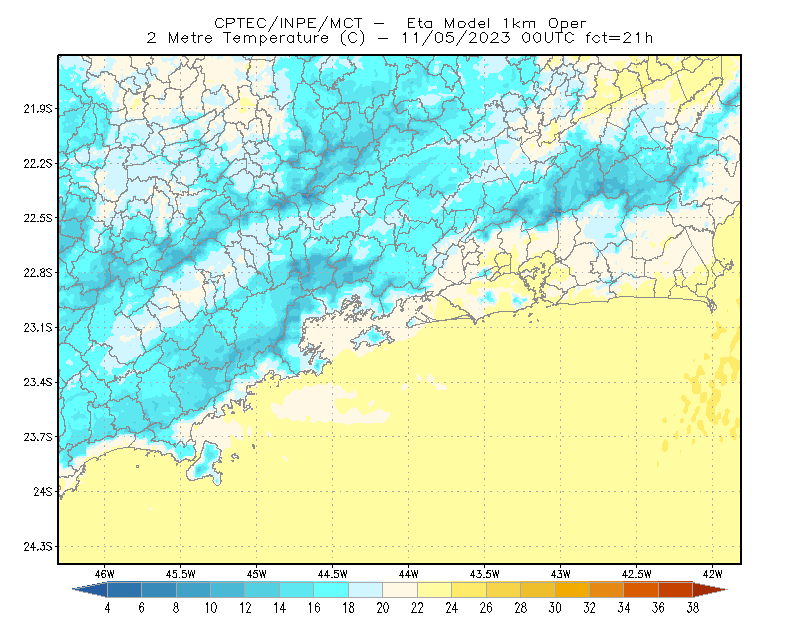Select the 26–28 degree colorbar swatch
Image resolution: width=800 pixels, height=618 pixels.
coord(503,590)
